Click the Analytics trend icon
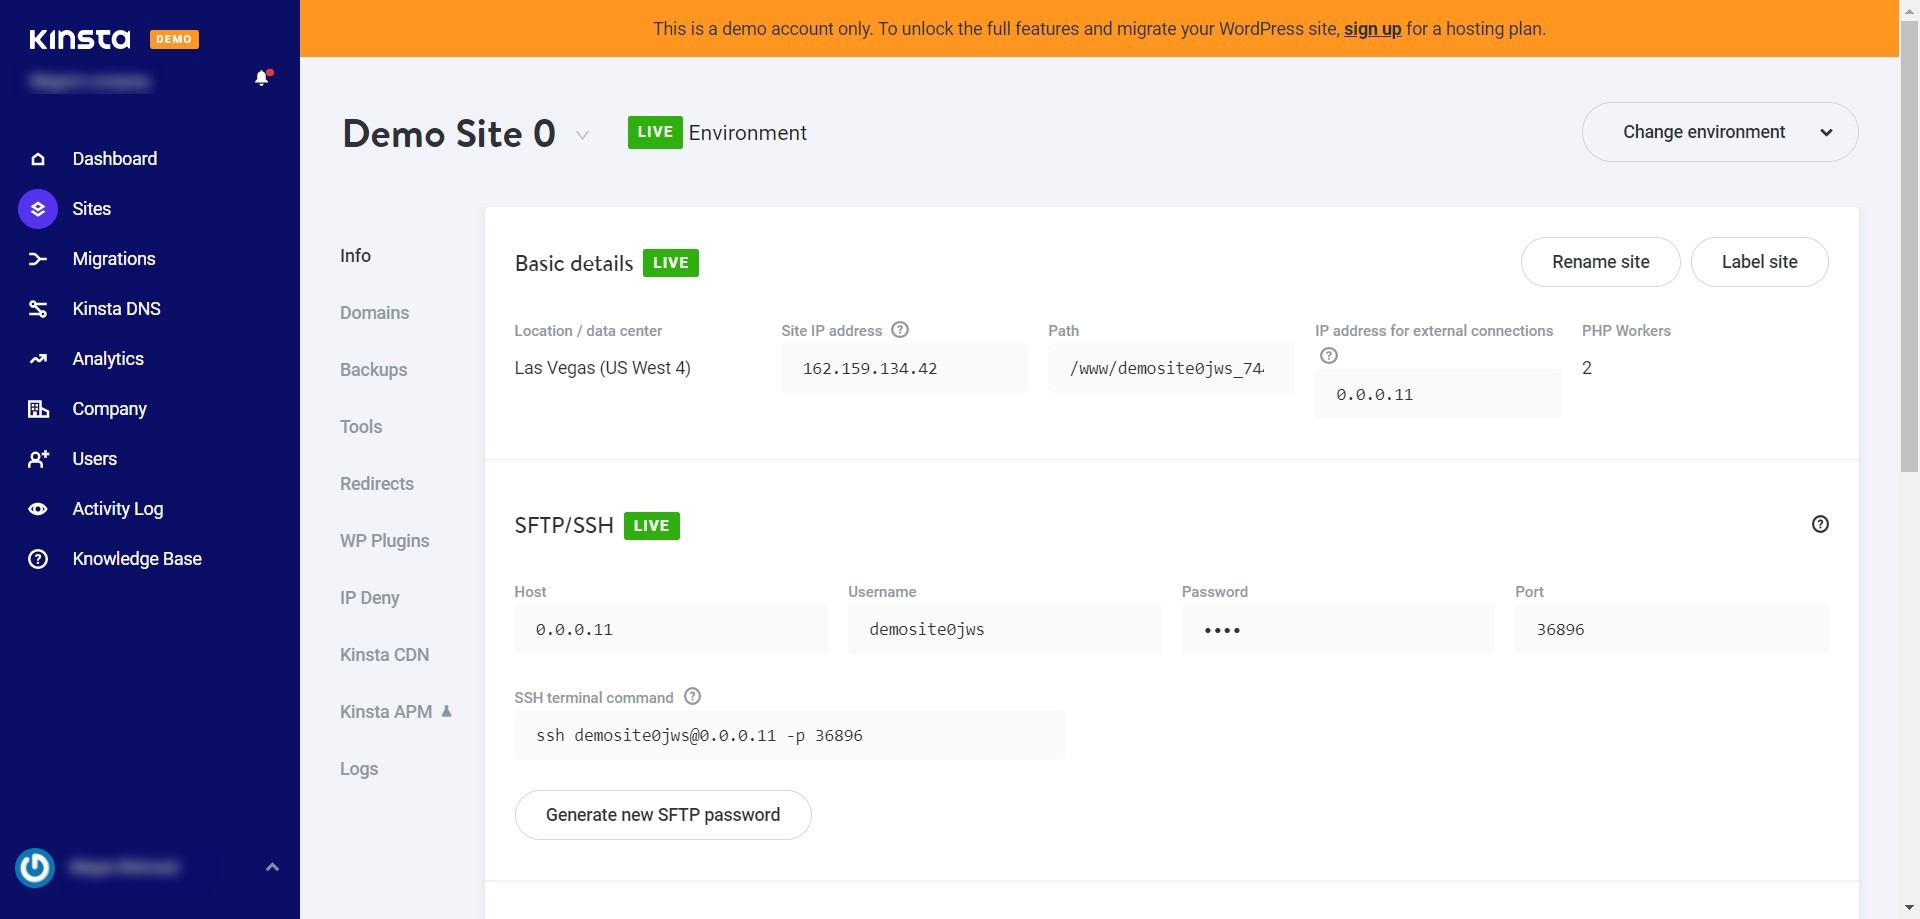1920x919 pixels. [38, 359]
